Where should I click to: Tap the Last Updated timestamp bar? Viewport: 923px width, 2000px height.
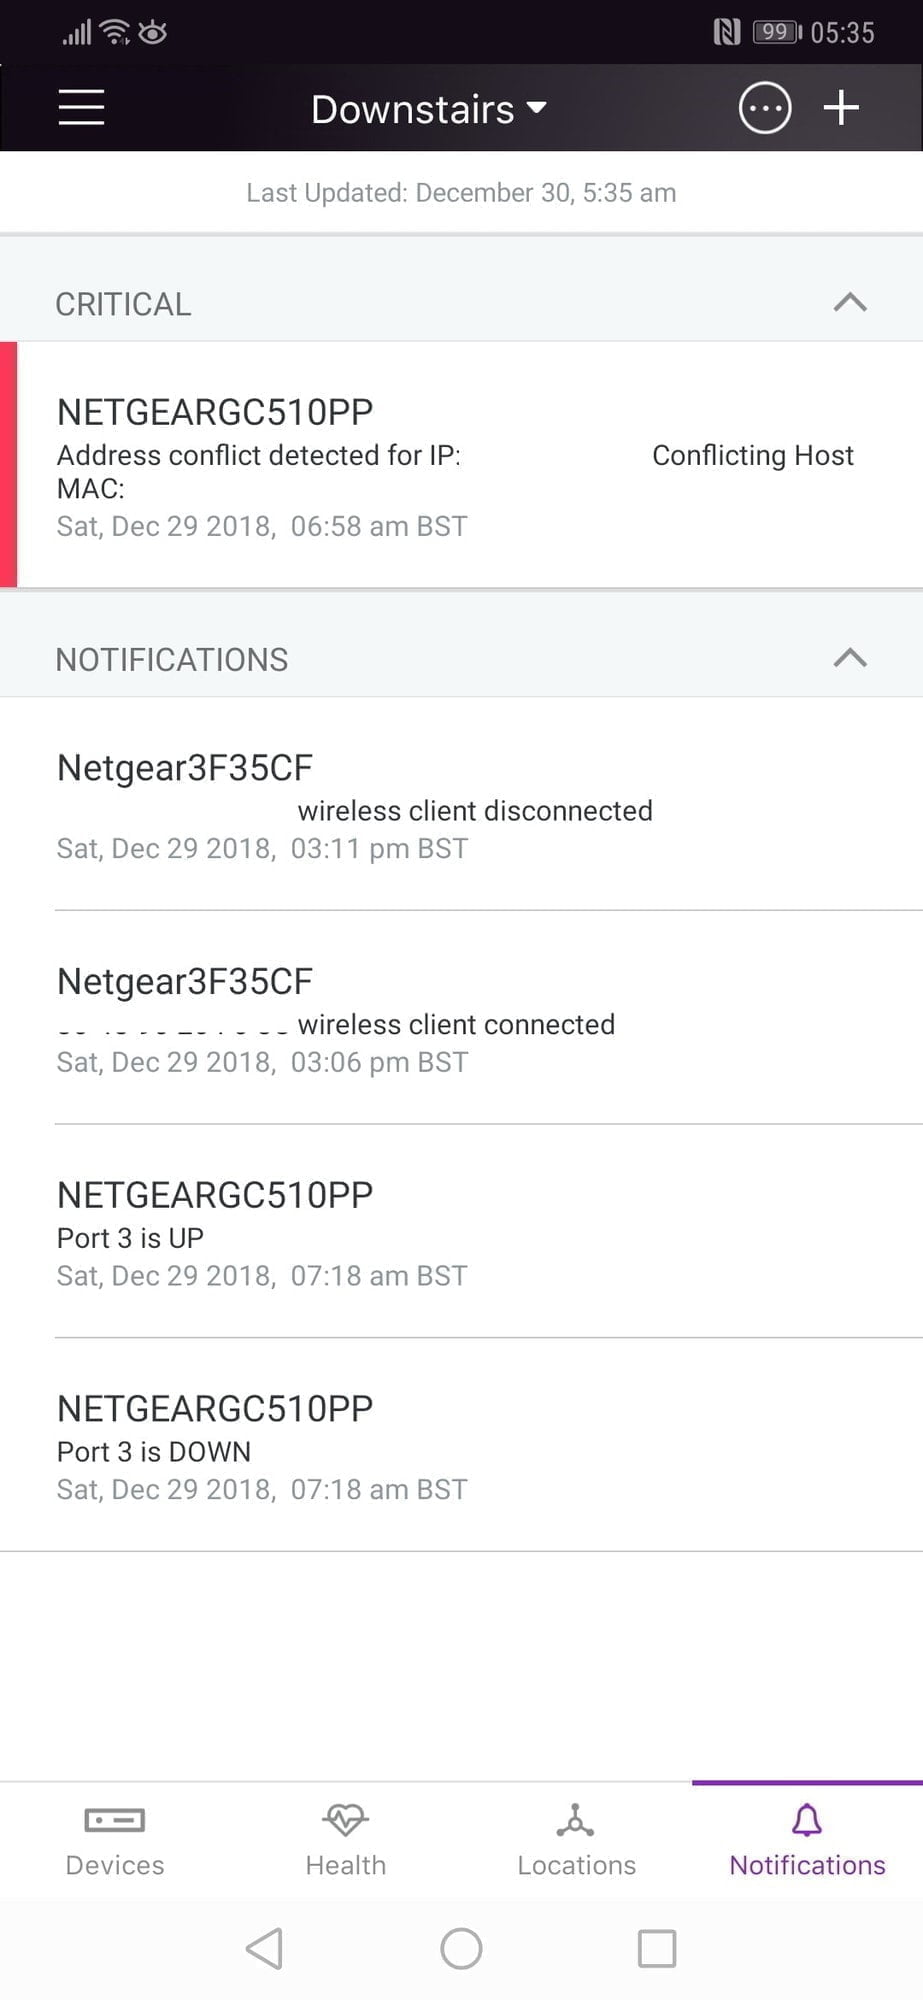coord(461,193)
